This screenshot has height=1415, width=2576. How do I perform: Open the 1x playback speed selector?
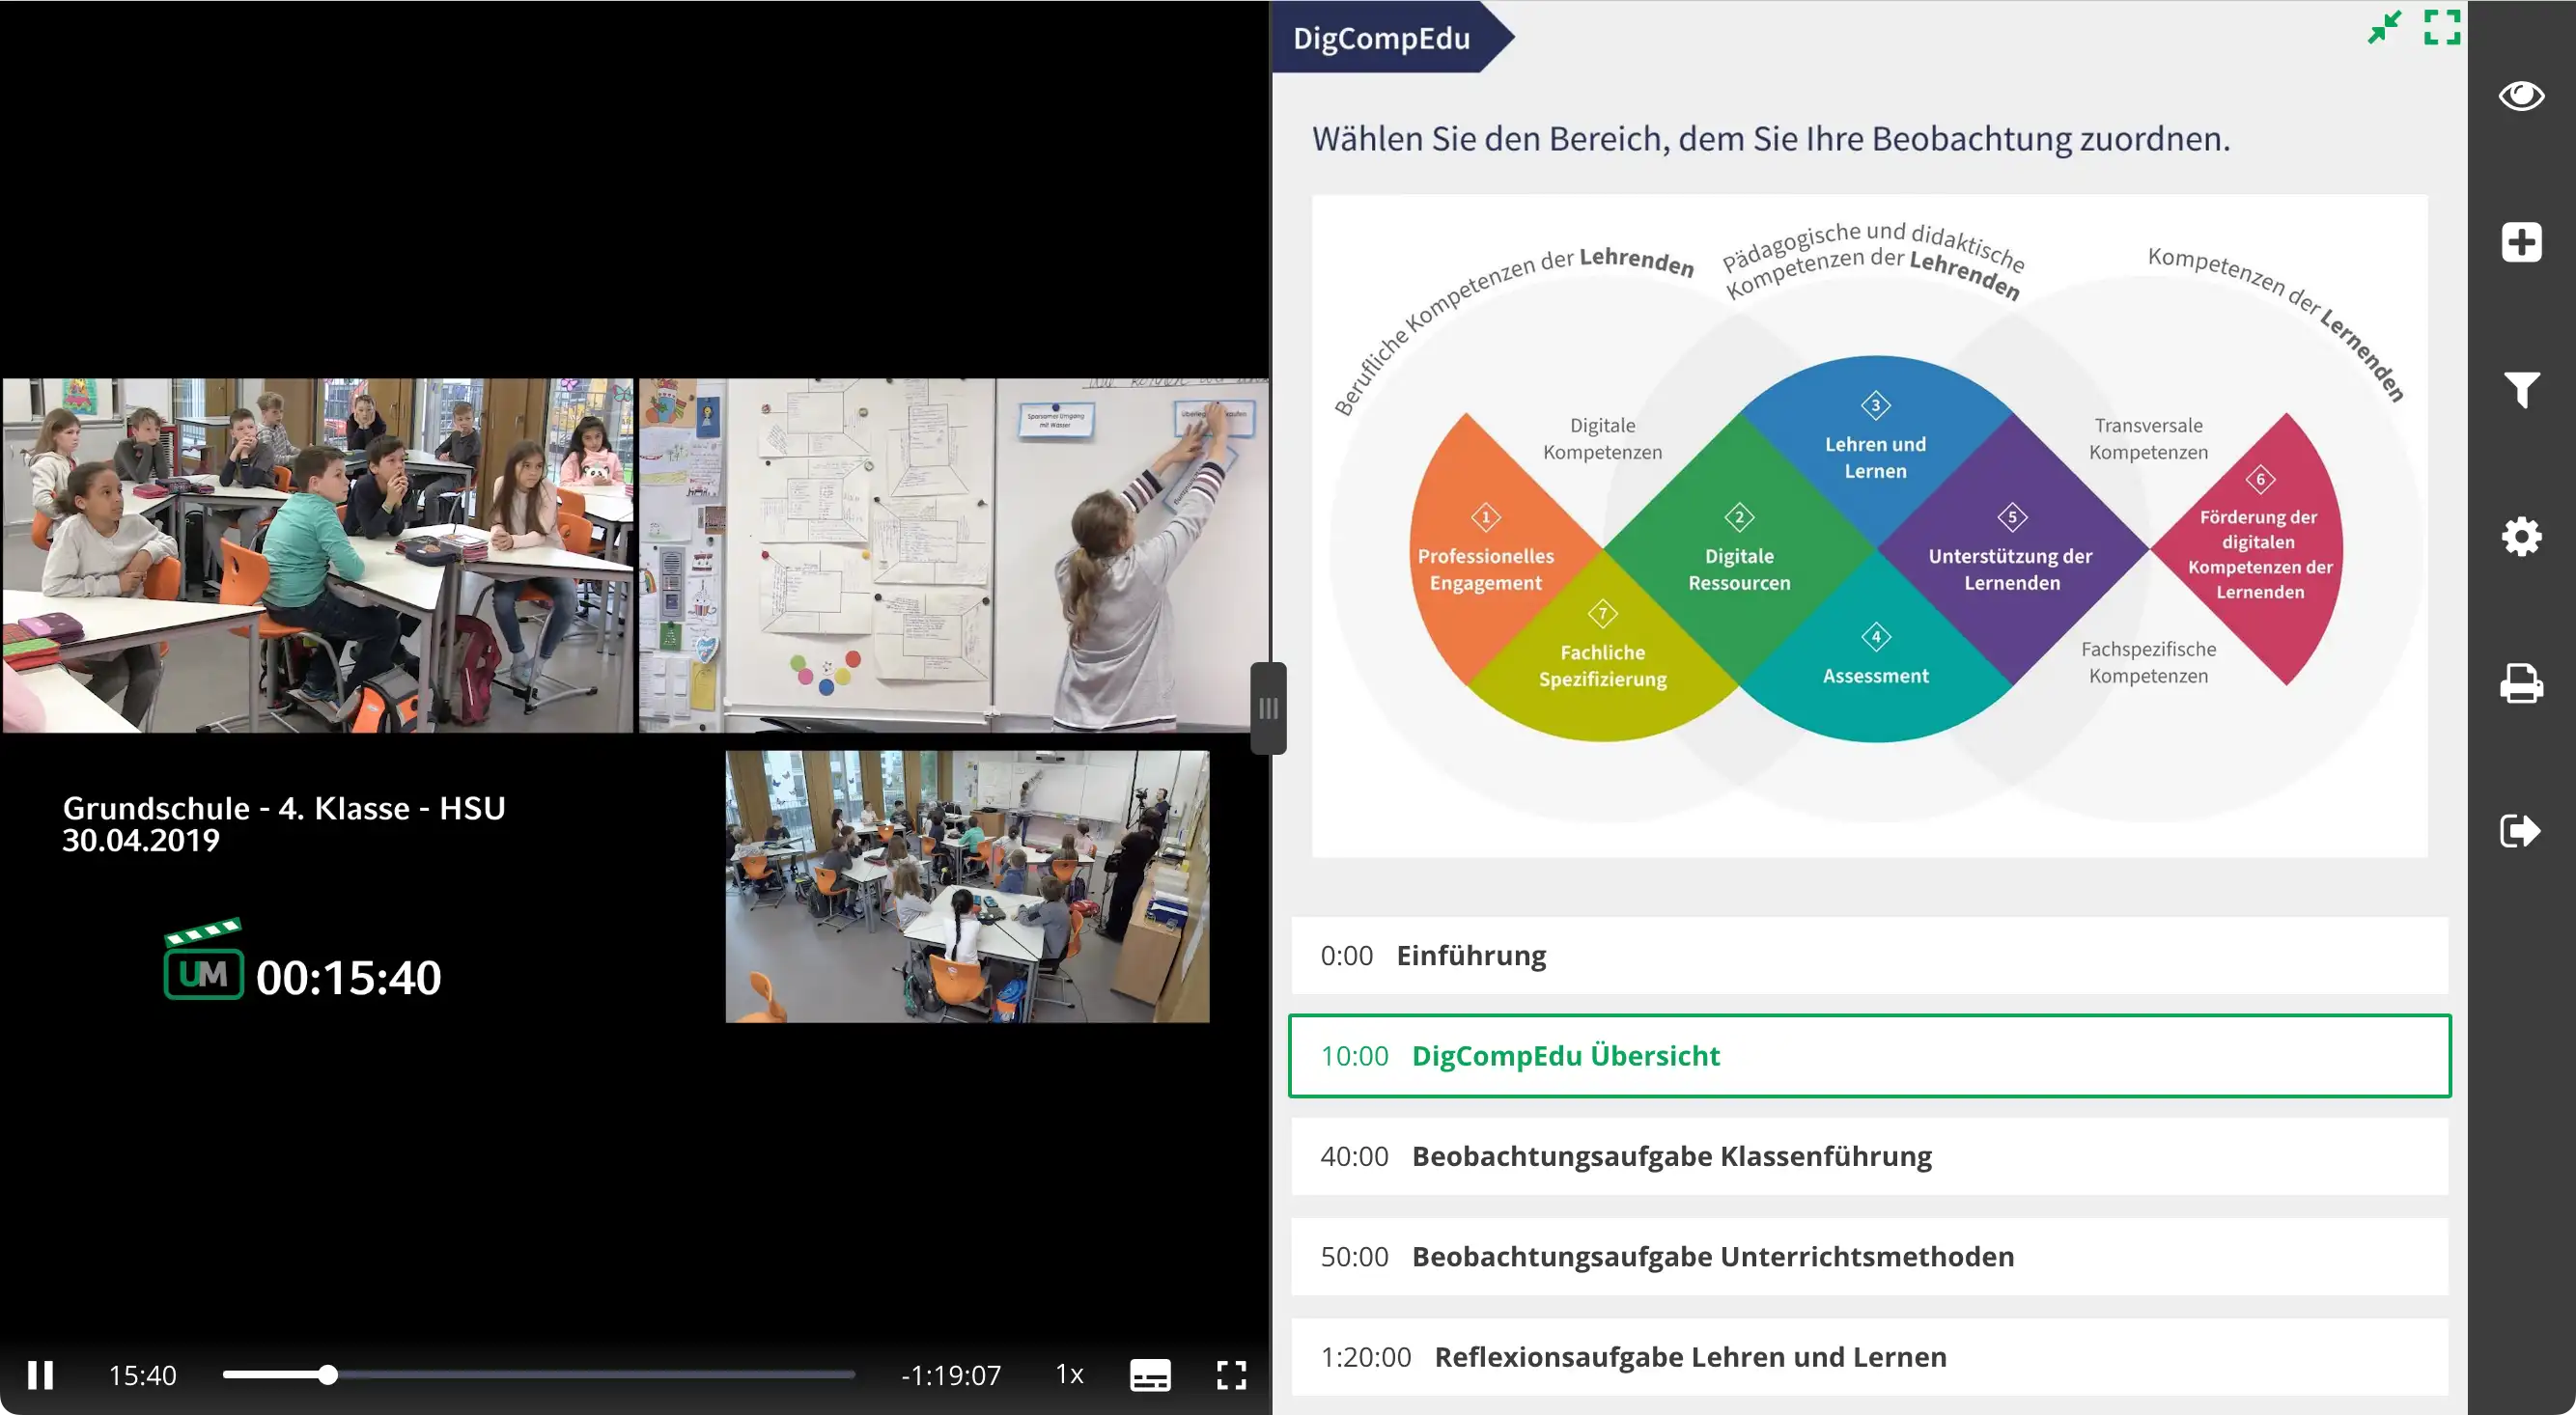click(x=1069, y=1375)
